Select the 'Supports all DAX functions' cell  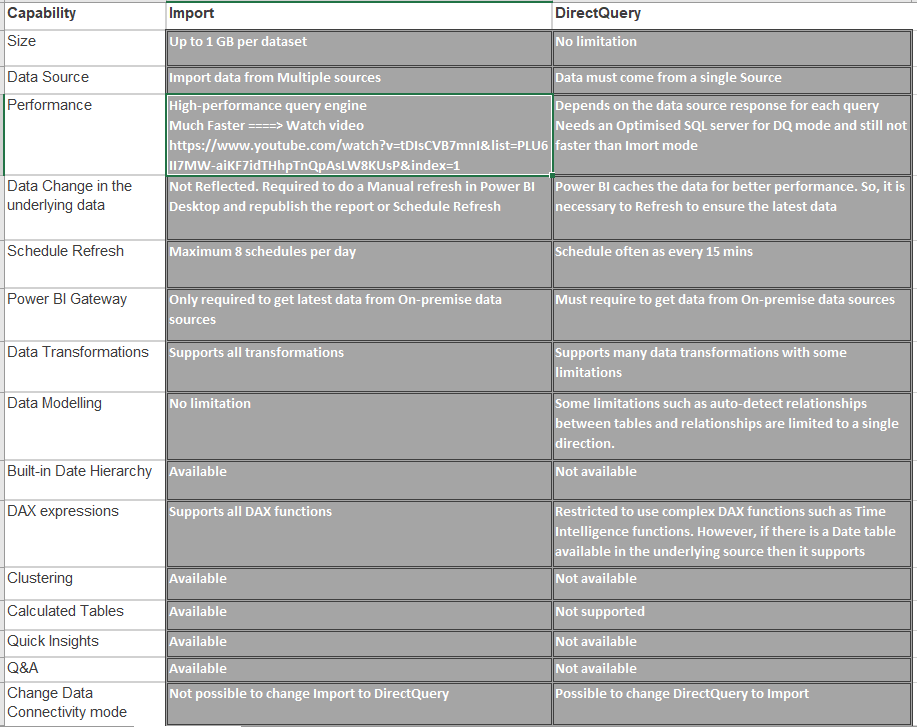358,532
